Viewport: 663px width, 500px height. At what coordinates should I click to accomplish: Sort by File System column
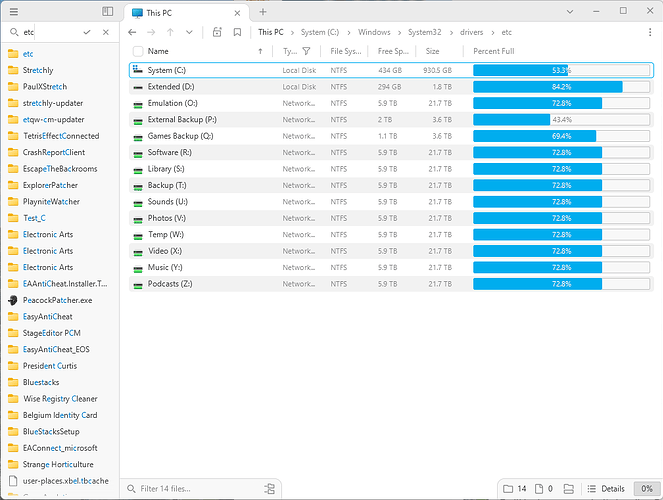click(x=345, y=51)
